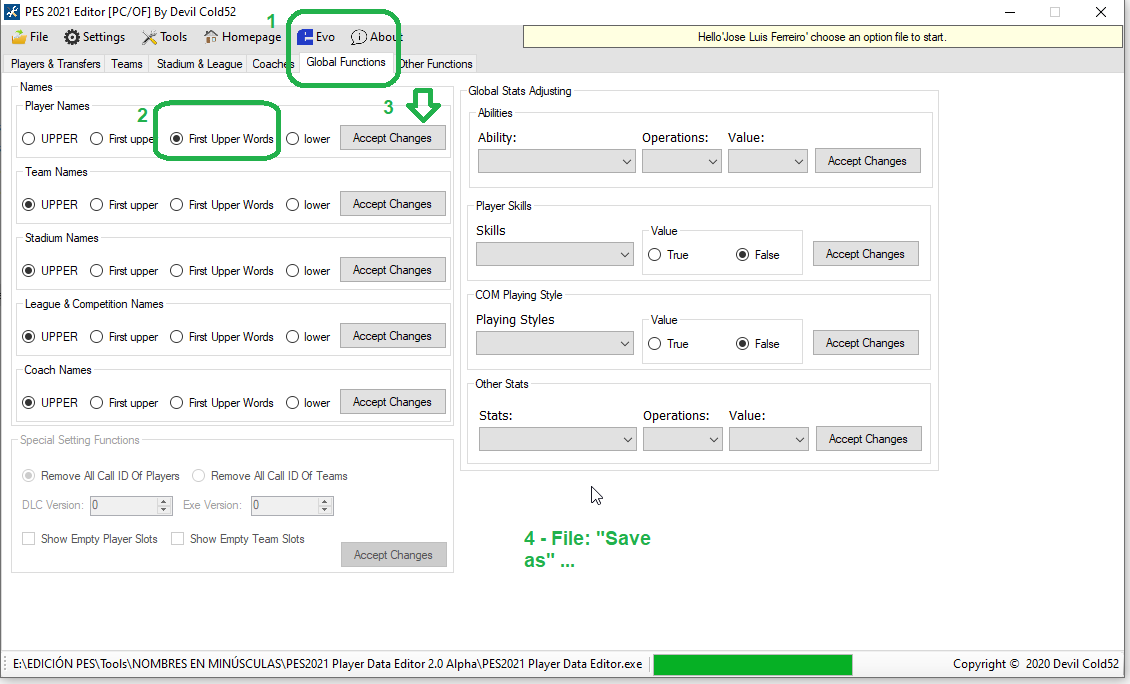Set Player Skills value to False
The height and width of the screenshot is (684, 1130).
757,254
